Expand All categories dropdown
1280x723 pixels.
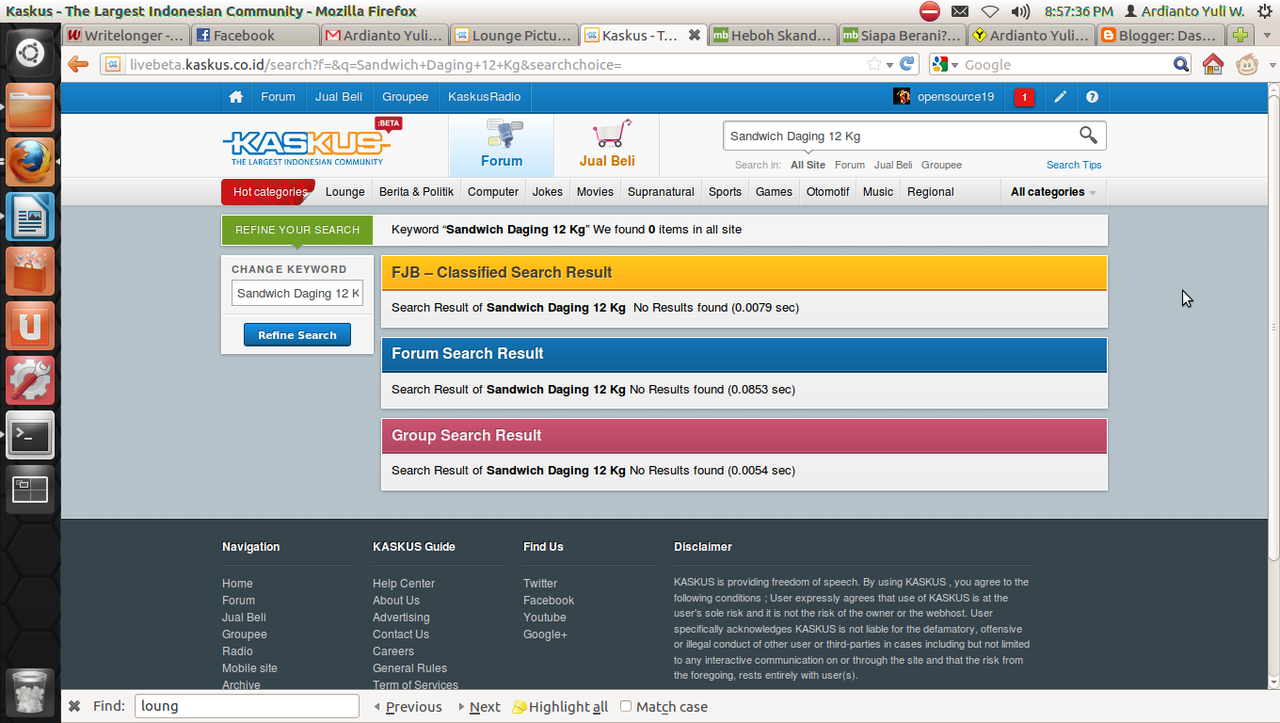[1053, 192]
